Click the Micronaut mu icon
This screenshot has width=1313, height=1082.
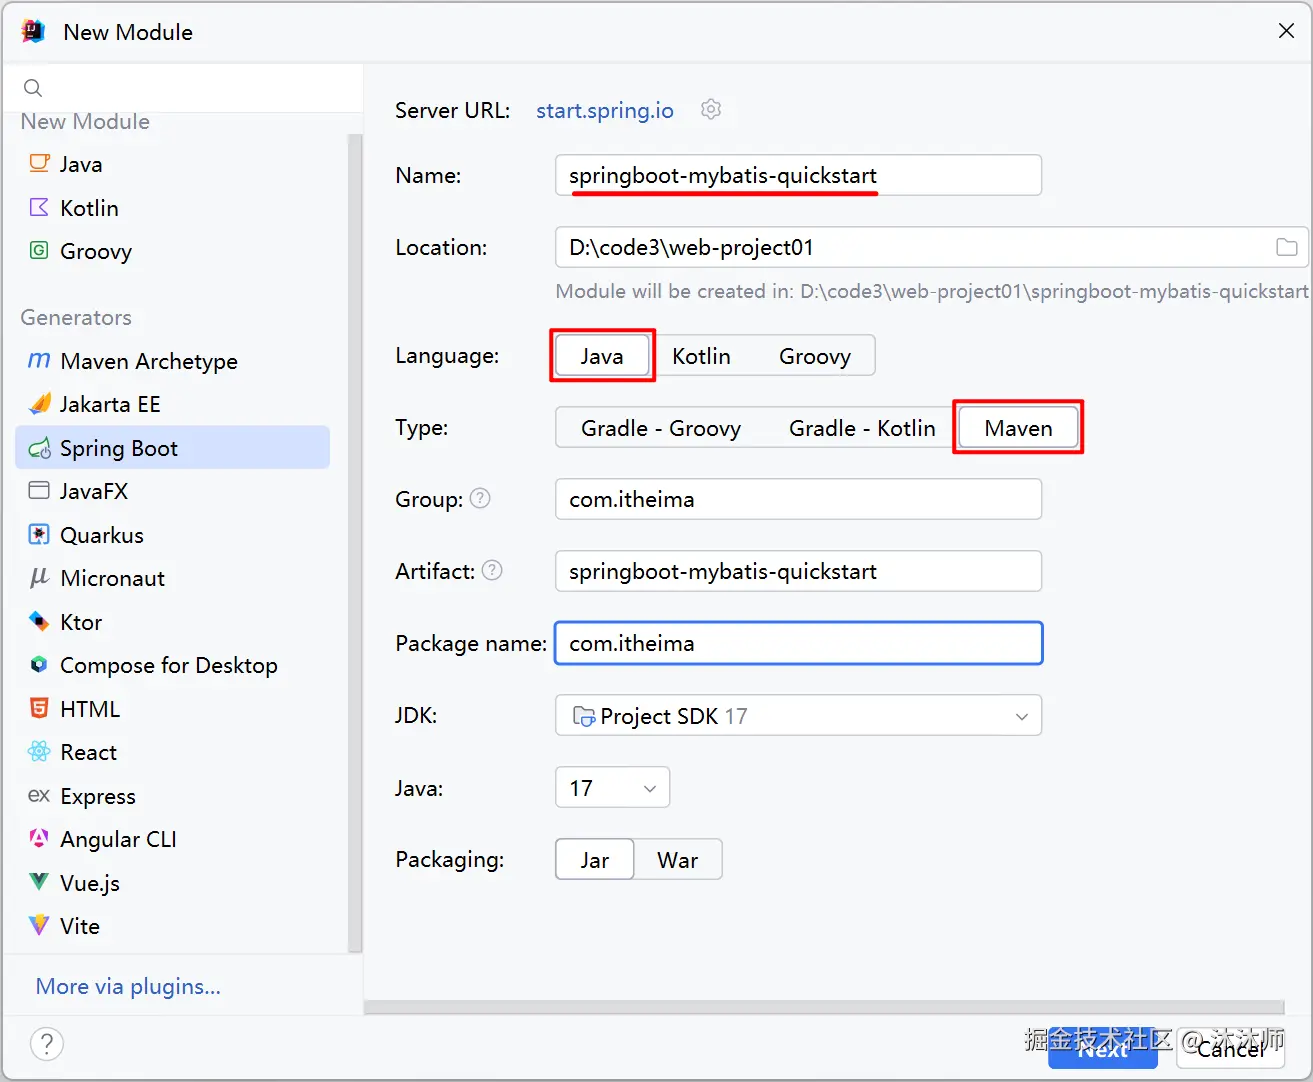pos(39,578)
